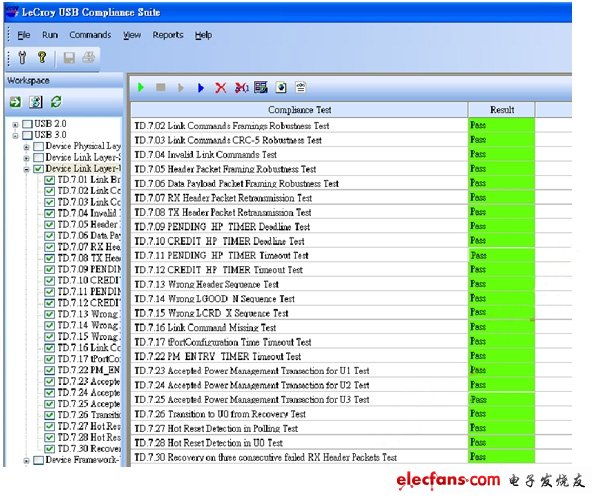
Task: Expand the USB 2.0 tree node
Action: click(15, 124)
